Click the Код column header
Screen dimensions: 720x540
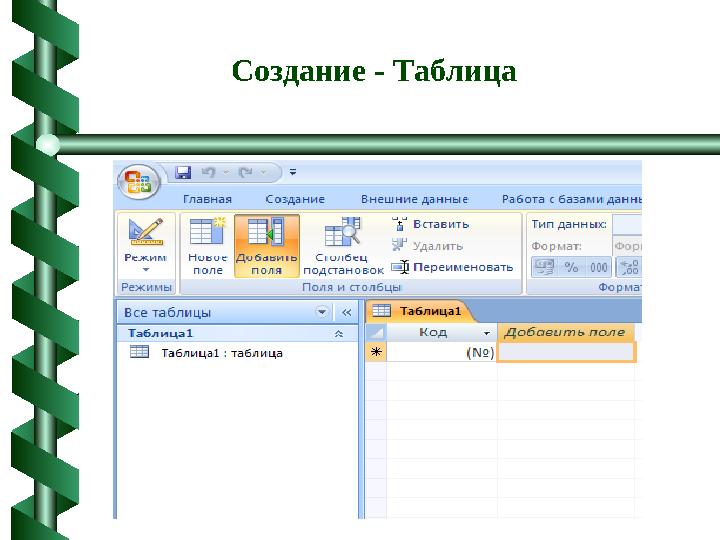(442, 332)
